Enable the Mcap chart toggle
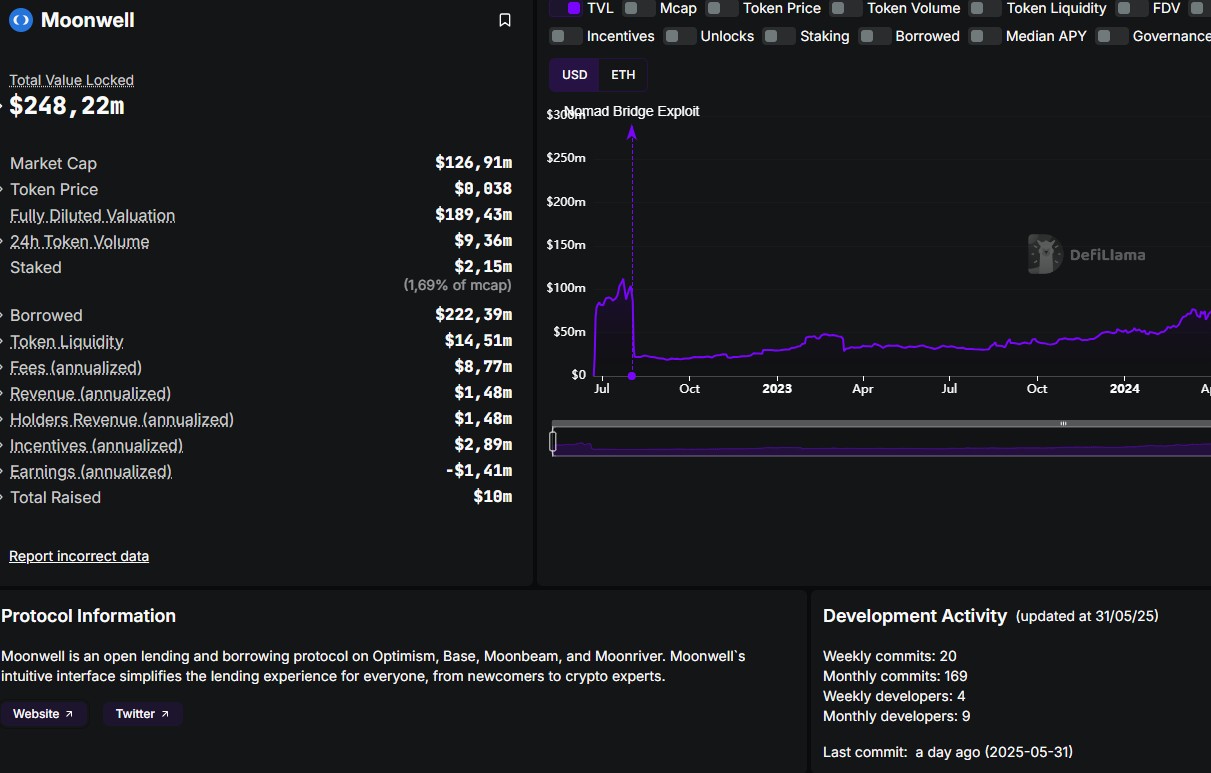 click(x=639, y=8)
